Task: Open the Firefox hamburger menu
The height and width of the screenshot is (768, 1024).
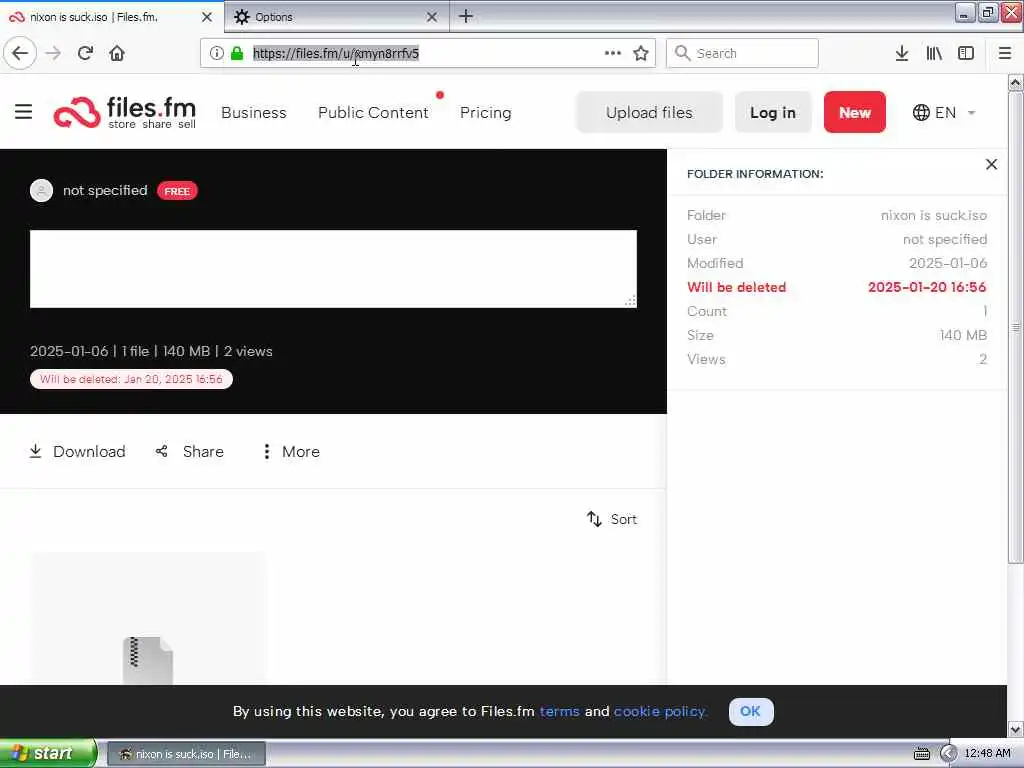Action: [1005, 54]
